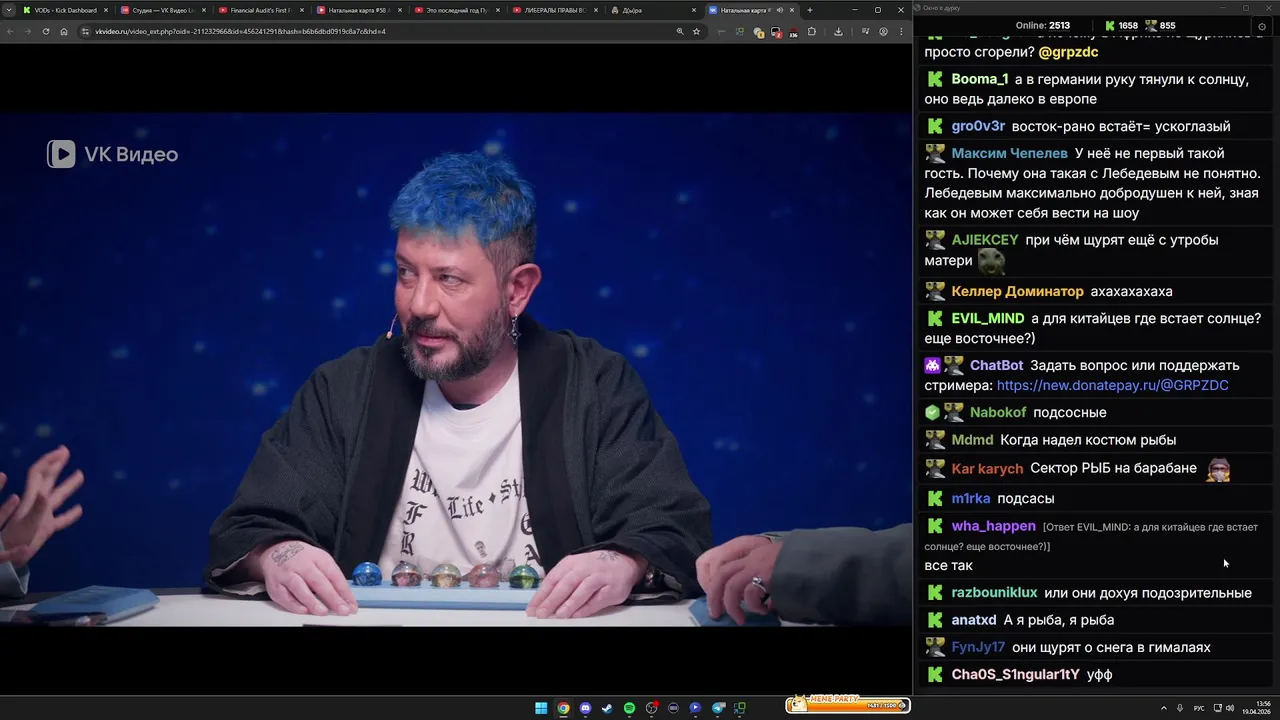Mute the audio icon on the active tab
Screen dimensions: 1280x720
coord(780,10)
